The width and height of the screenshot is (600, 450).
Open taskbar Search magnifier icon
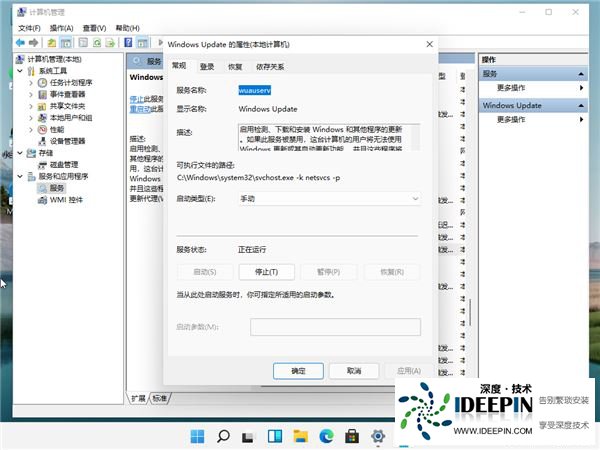[x=223, y=436]
